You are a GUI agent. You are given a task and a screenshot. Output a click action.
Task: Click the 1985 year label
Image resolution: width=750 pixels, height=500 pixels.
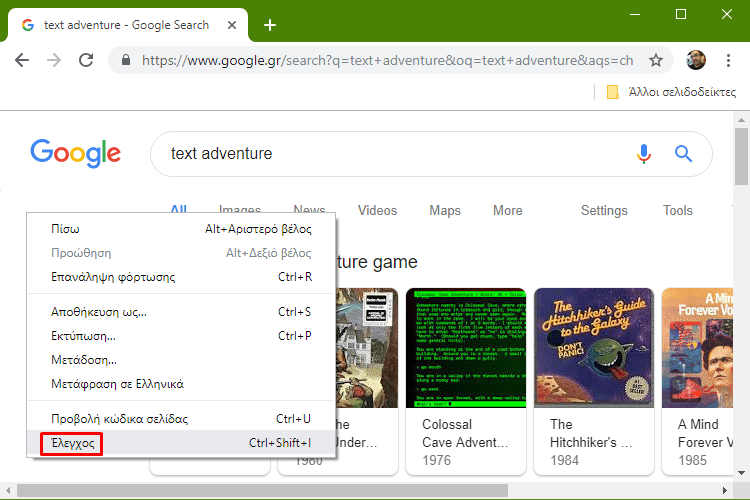pyautogui.click(x=692, y=460)
